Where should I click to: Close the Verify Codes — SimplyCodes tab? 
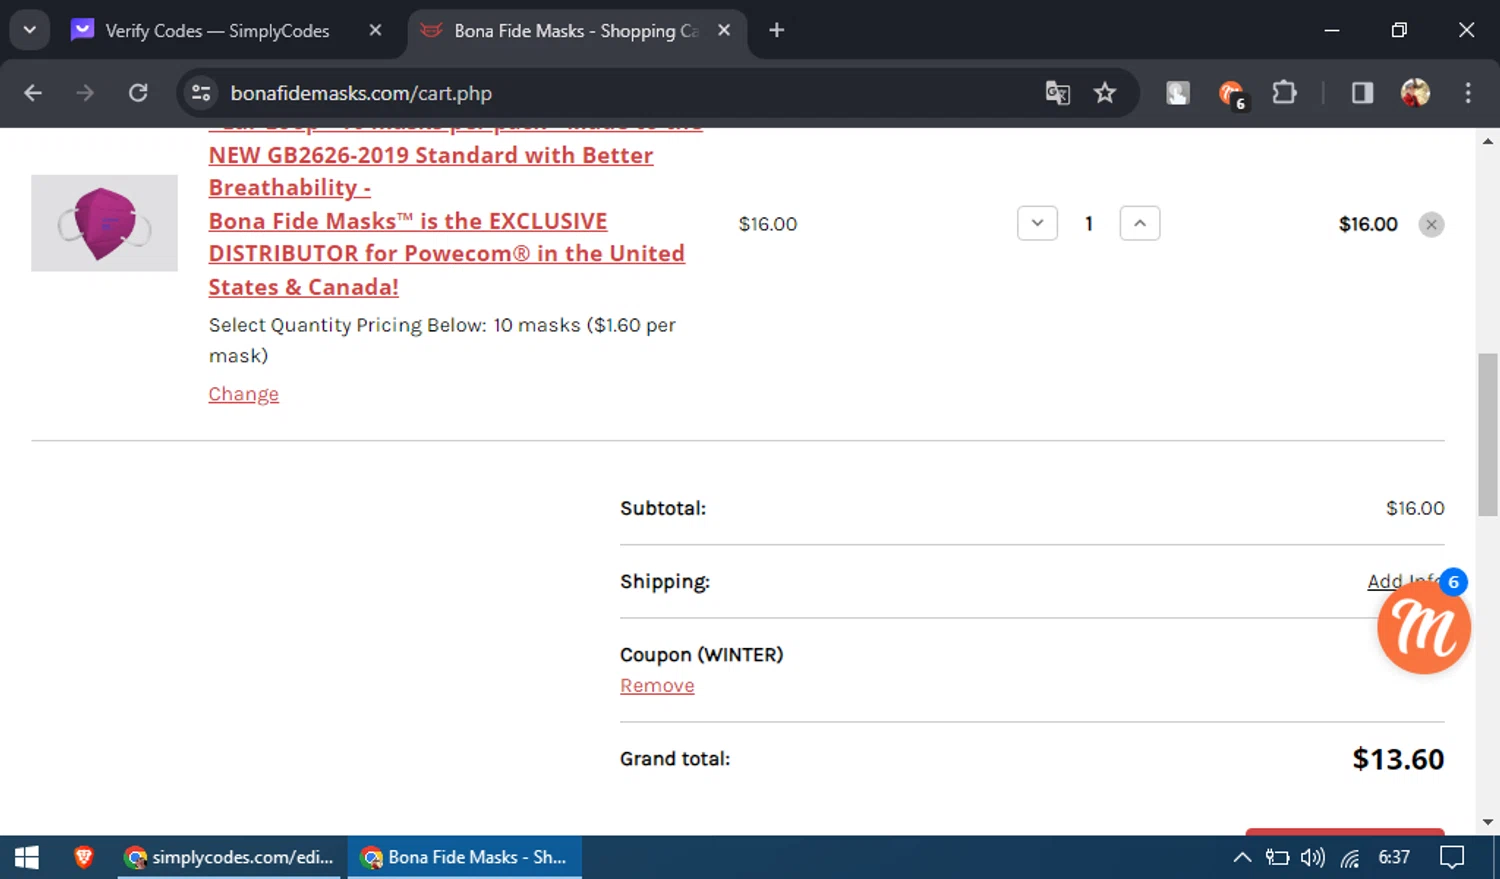click(375, 31)
